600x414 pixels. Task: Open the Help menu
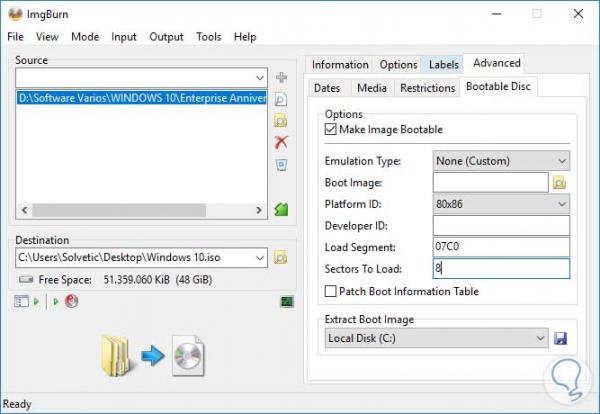(x=245, y=37)
